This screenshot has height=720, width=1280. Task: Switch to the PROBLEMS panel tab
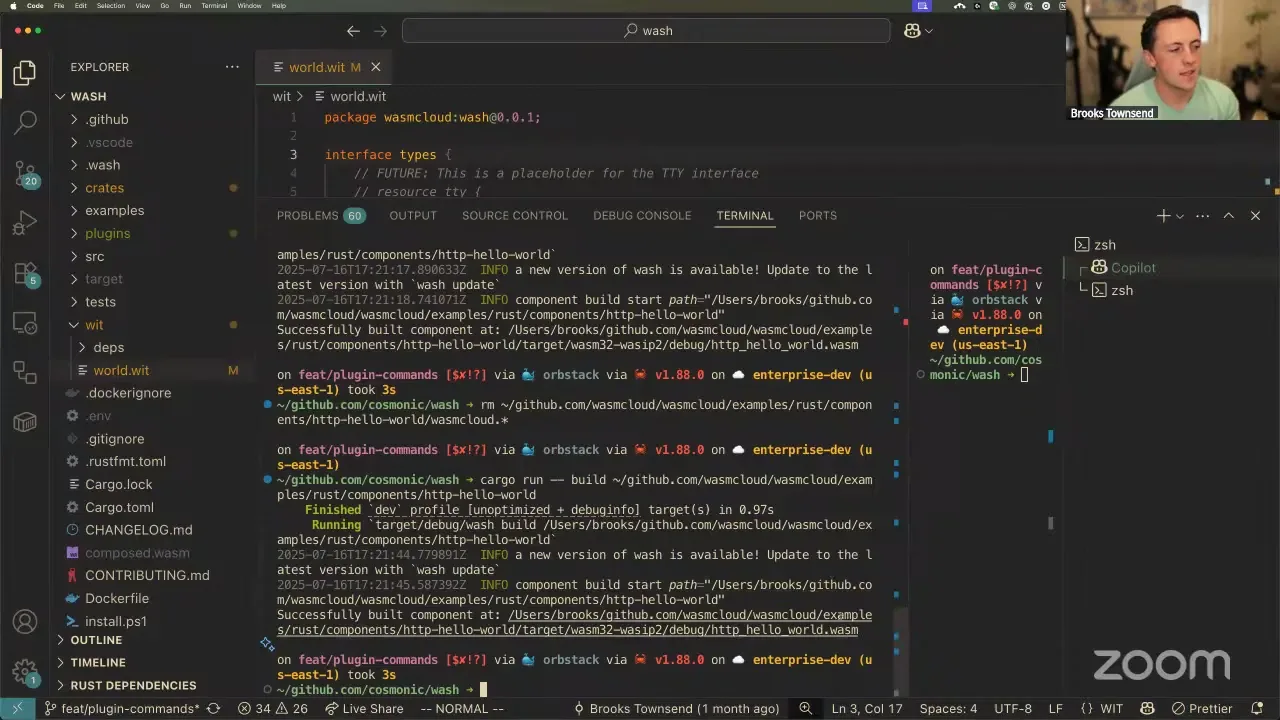pos(321,216)
